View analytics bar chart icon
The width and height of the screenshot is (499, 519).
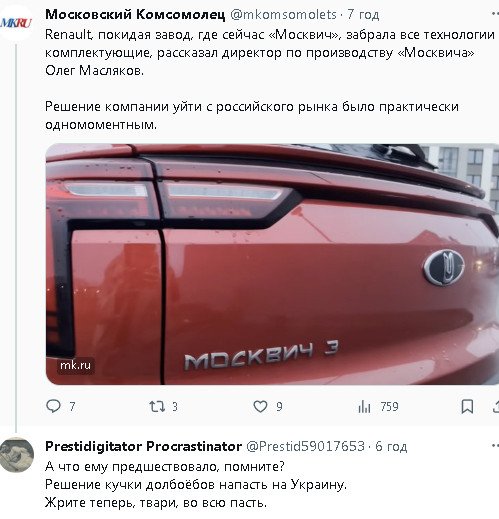pyautogui.click(x=364, y=407)
